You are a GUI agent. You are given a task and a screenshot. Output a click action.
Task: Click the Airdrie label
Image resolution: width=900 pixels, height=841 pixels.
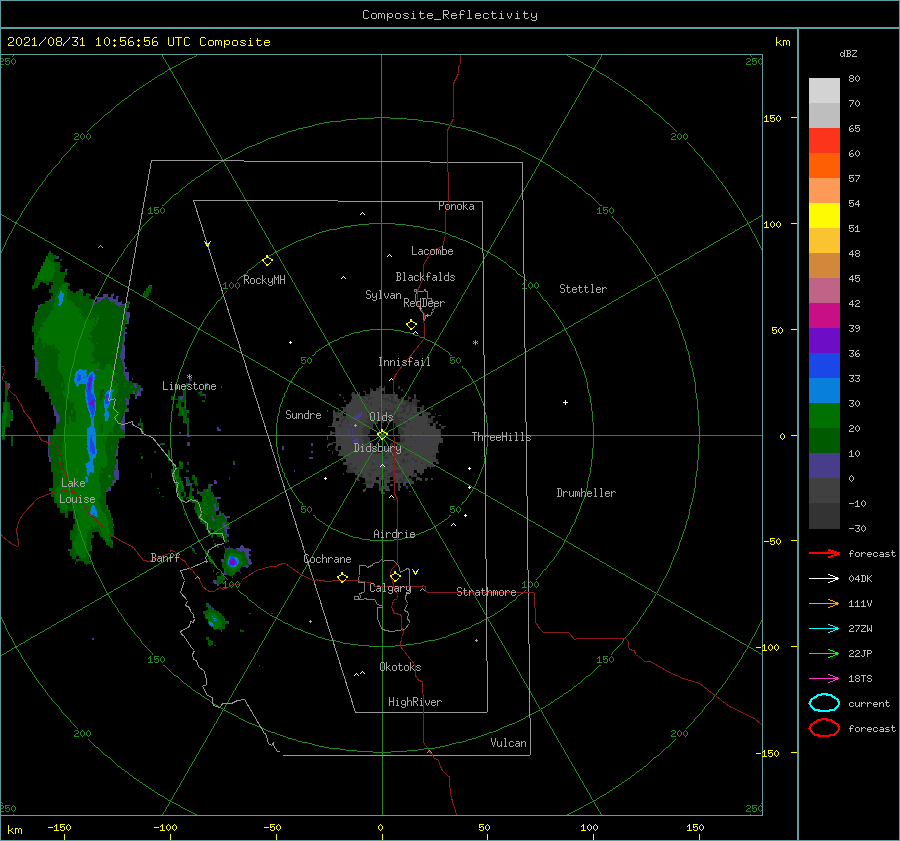[x=394, y=534]
